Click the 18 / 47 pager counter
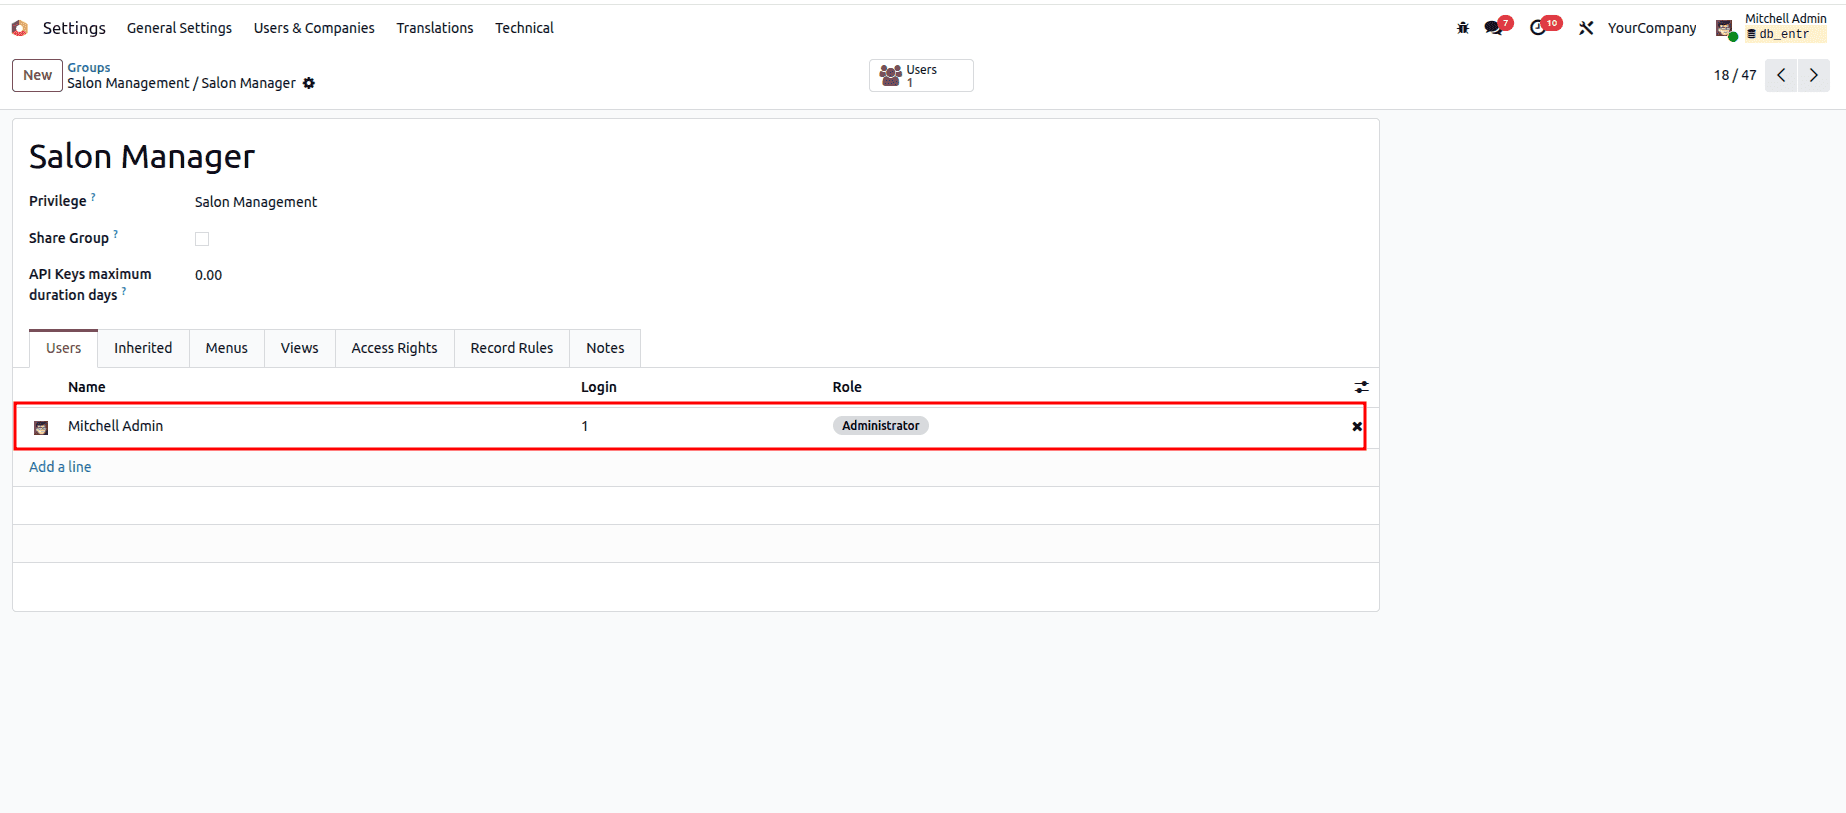 click(x=1735, y=75)
